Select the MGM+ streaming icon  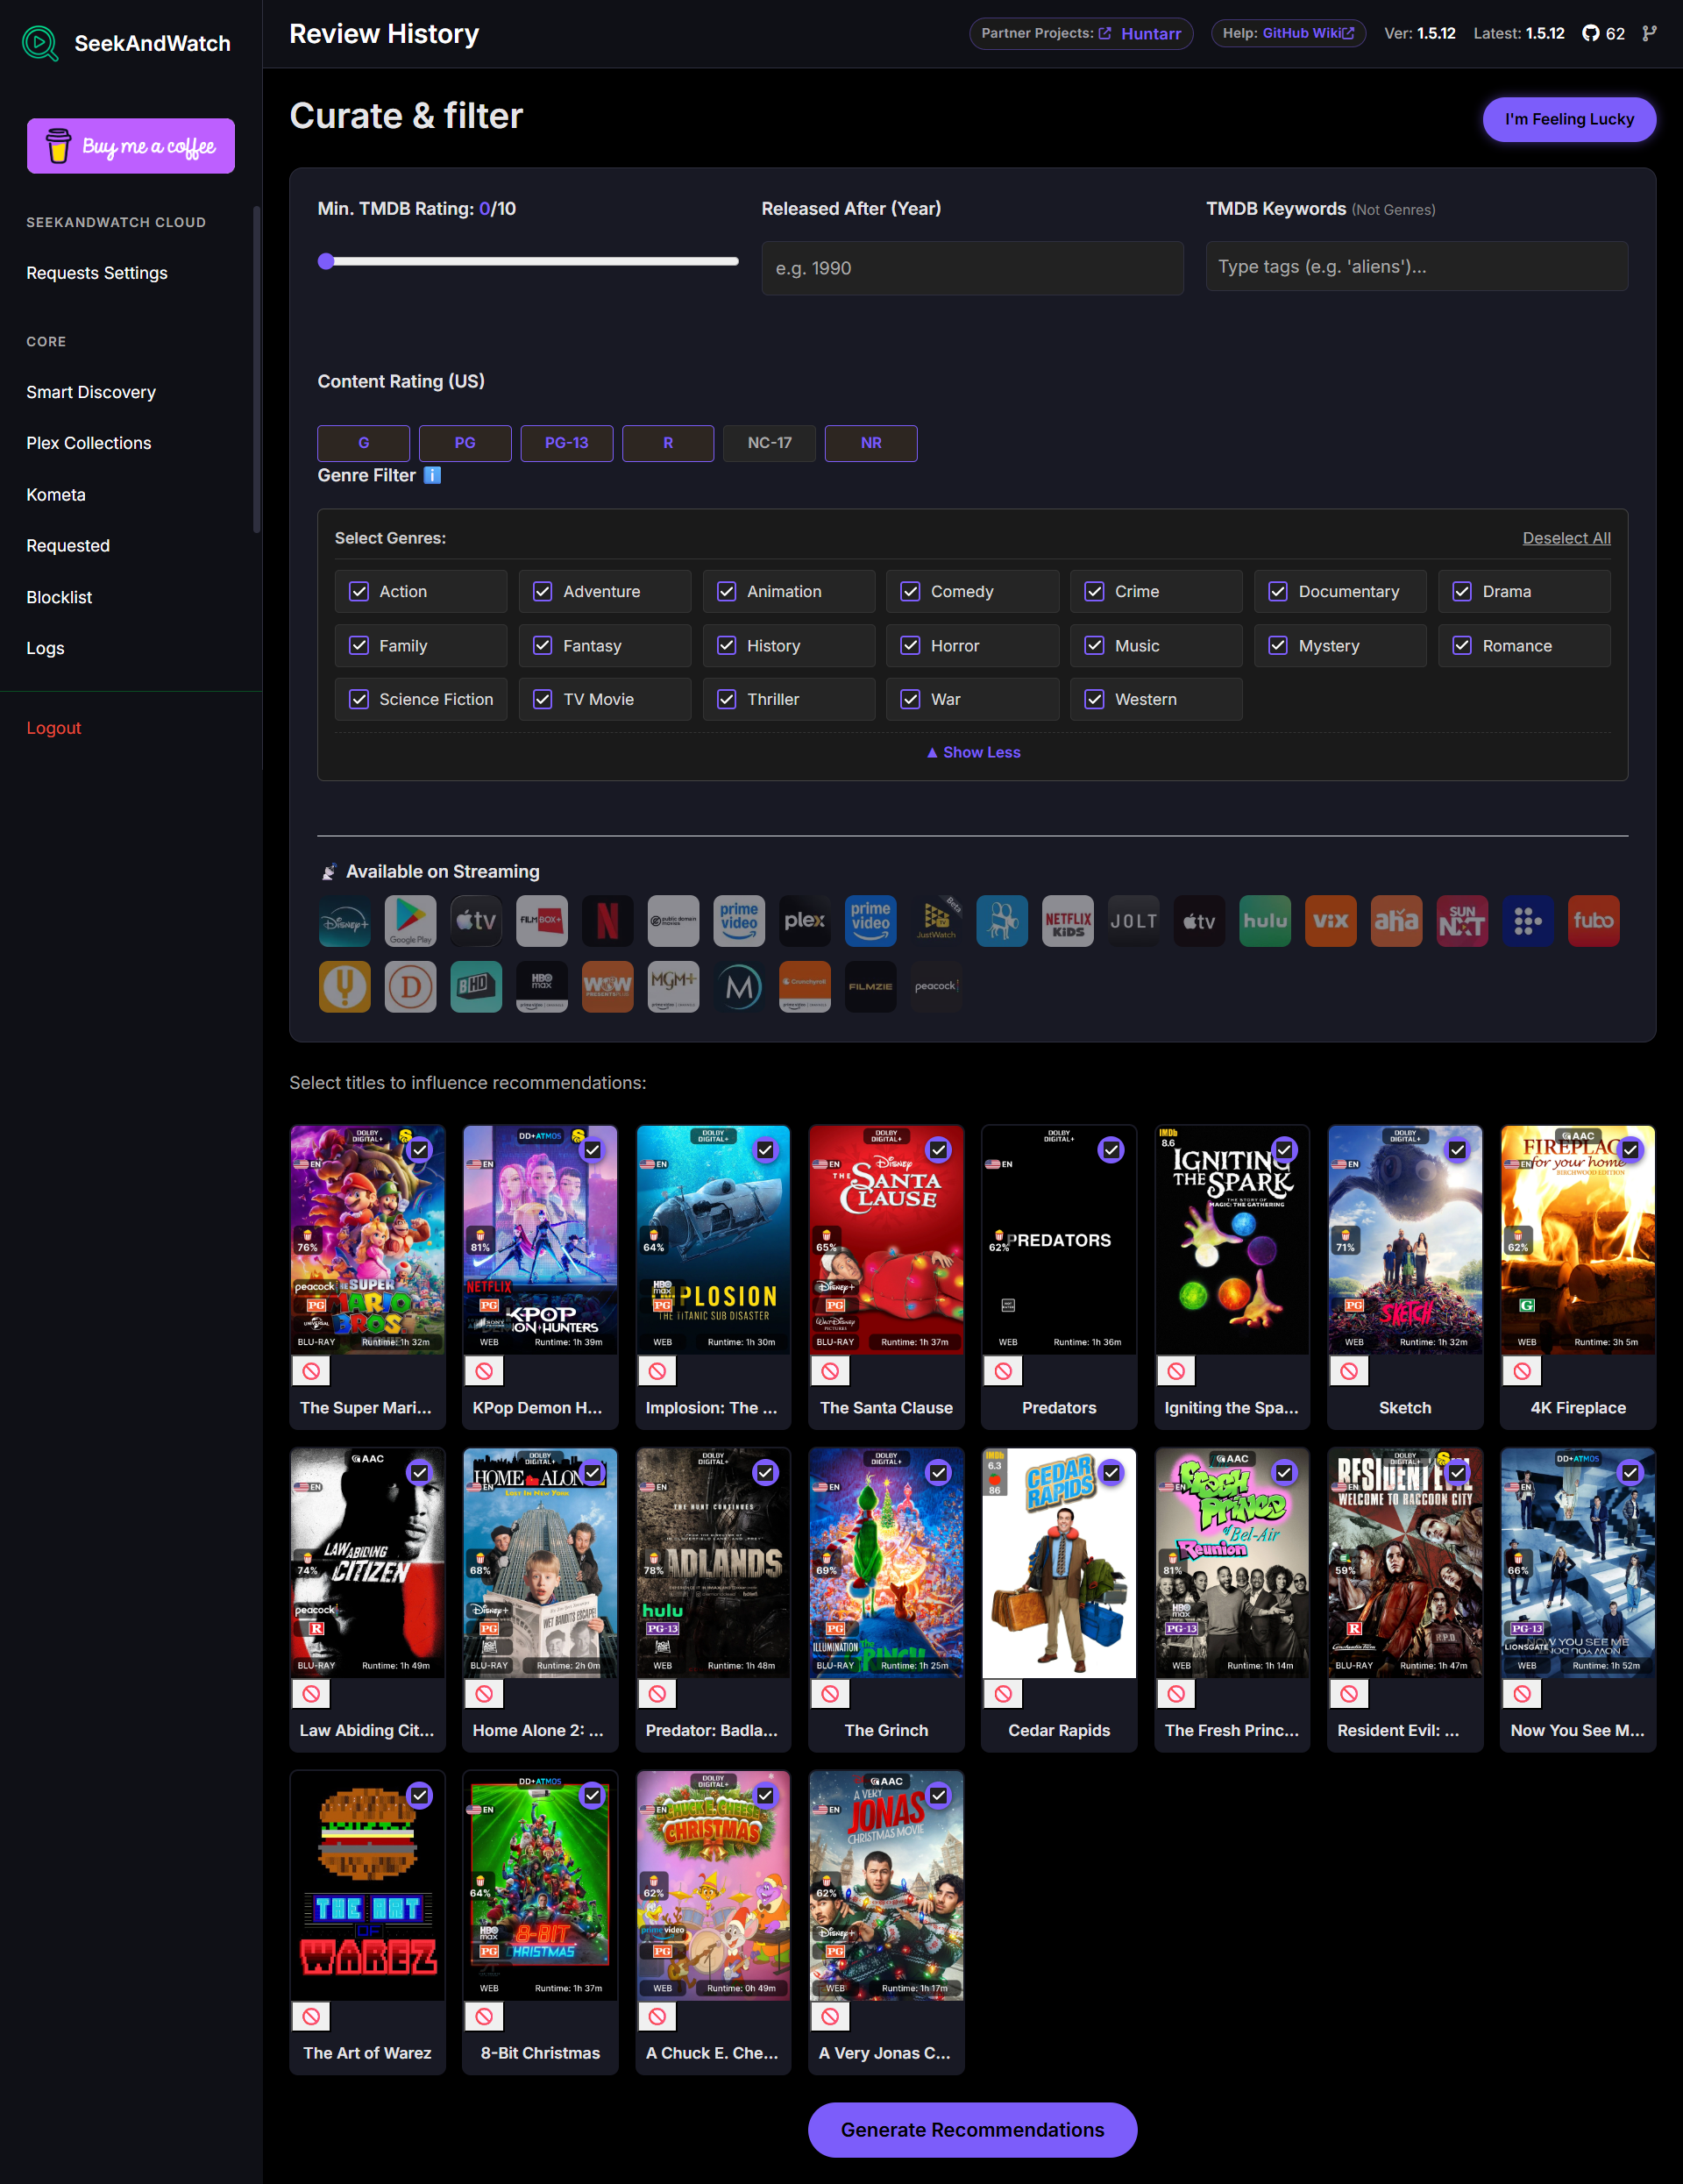point(673,987)
